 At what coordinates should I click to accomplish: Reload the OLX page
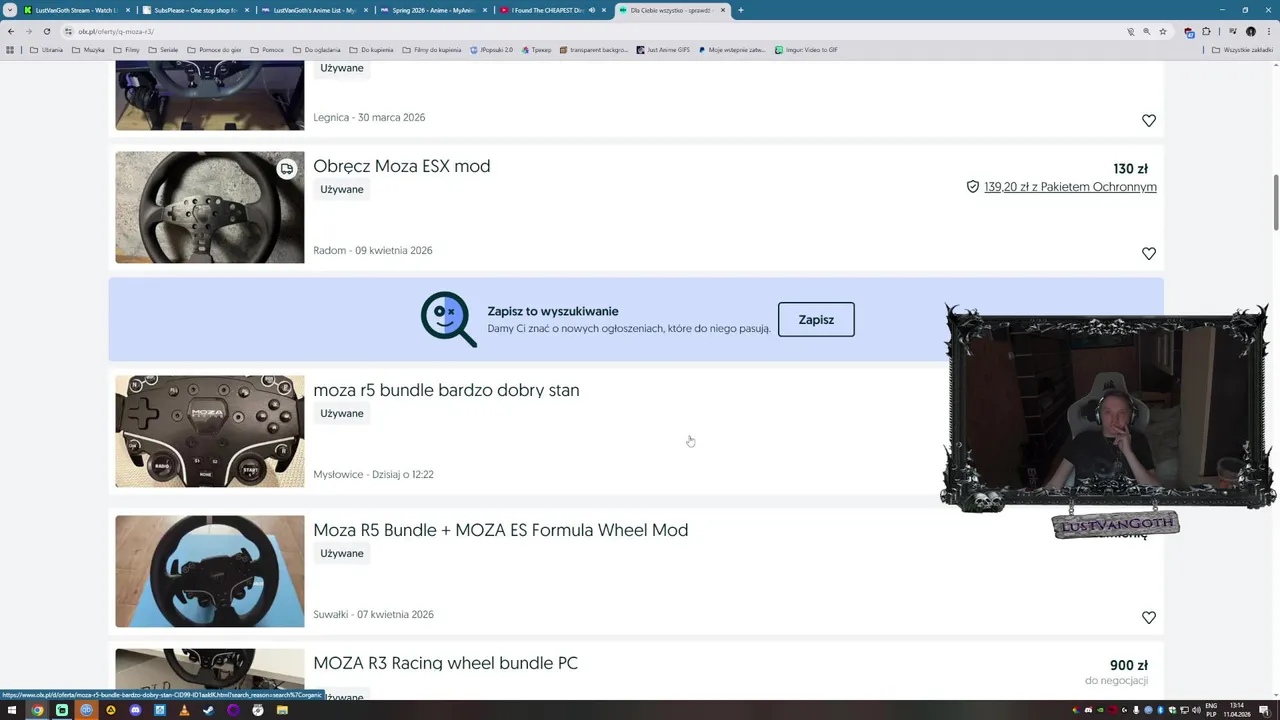click(46, 31)
